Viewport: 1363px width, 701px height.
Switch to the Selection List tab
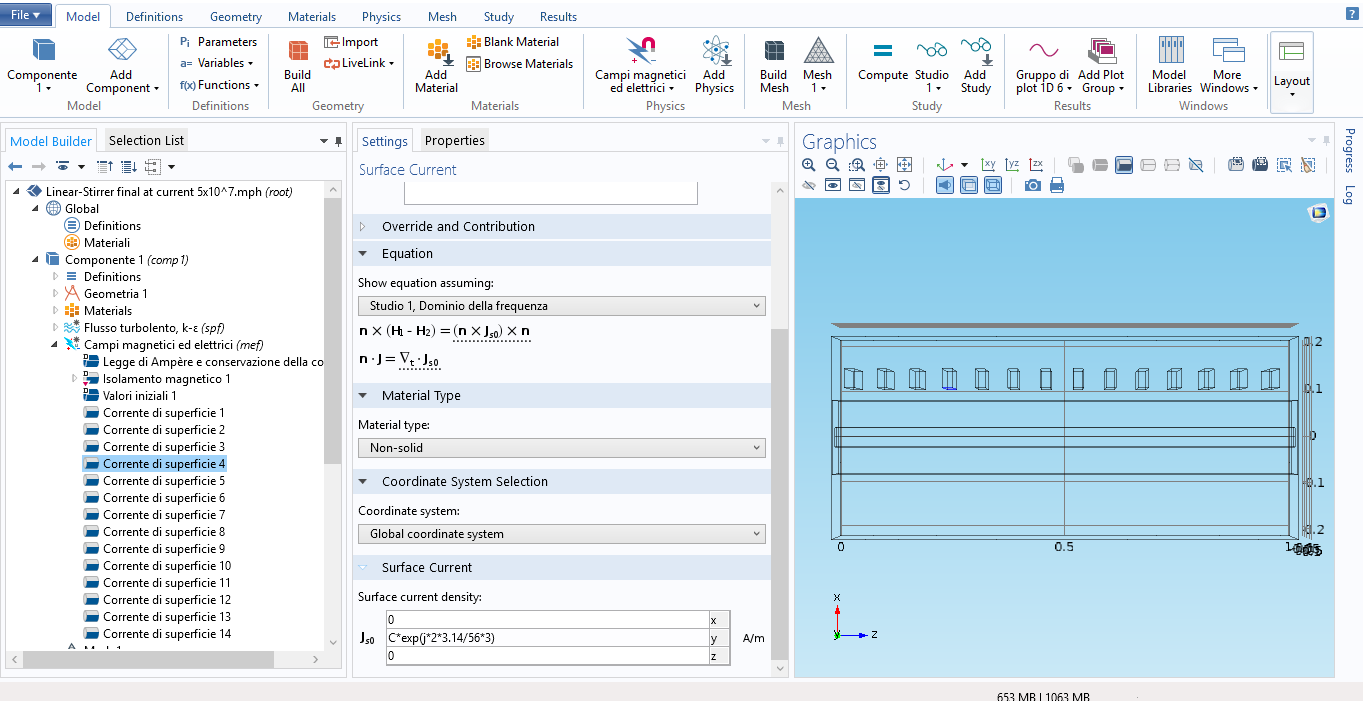coord(146,141)
